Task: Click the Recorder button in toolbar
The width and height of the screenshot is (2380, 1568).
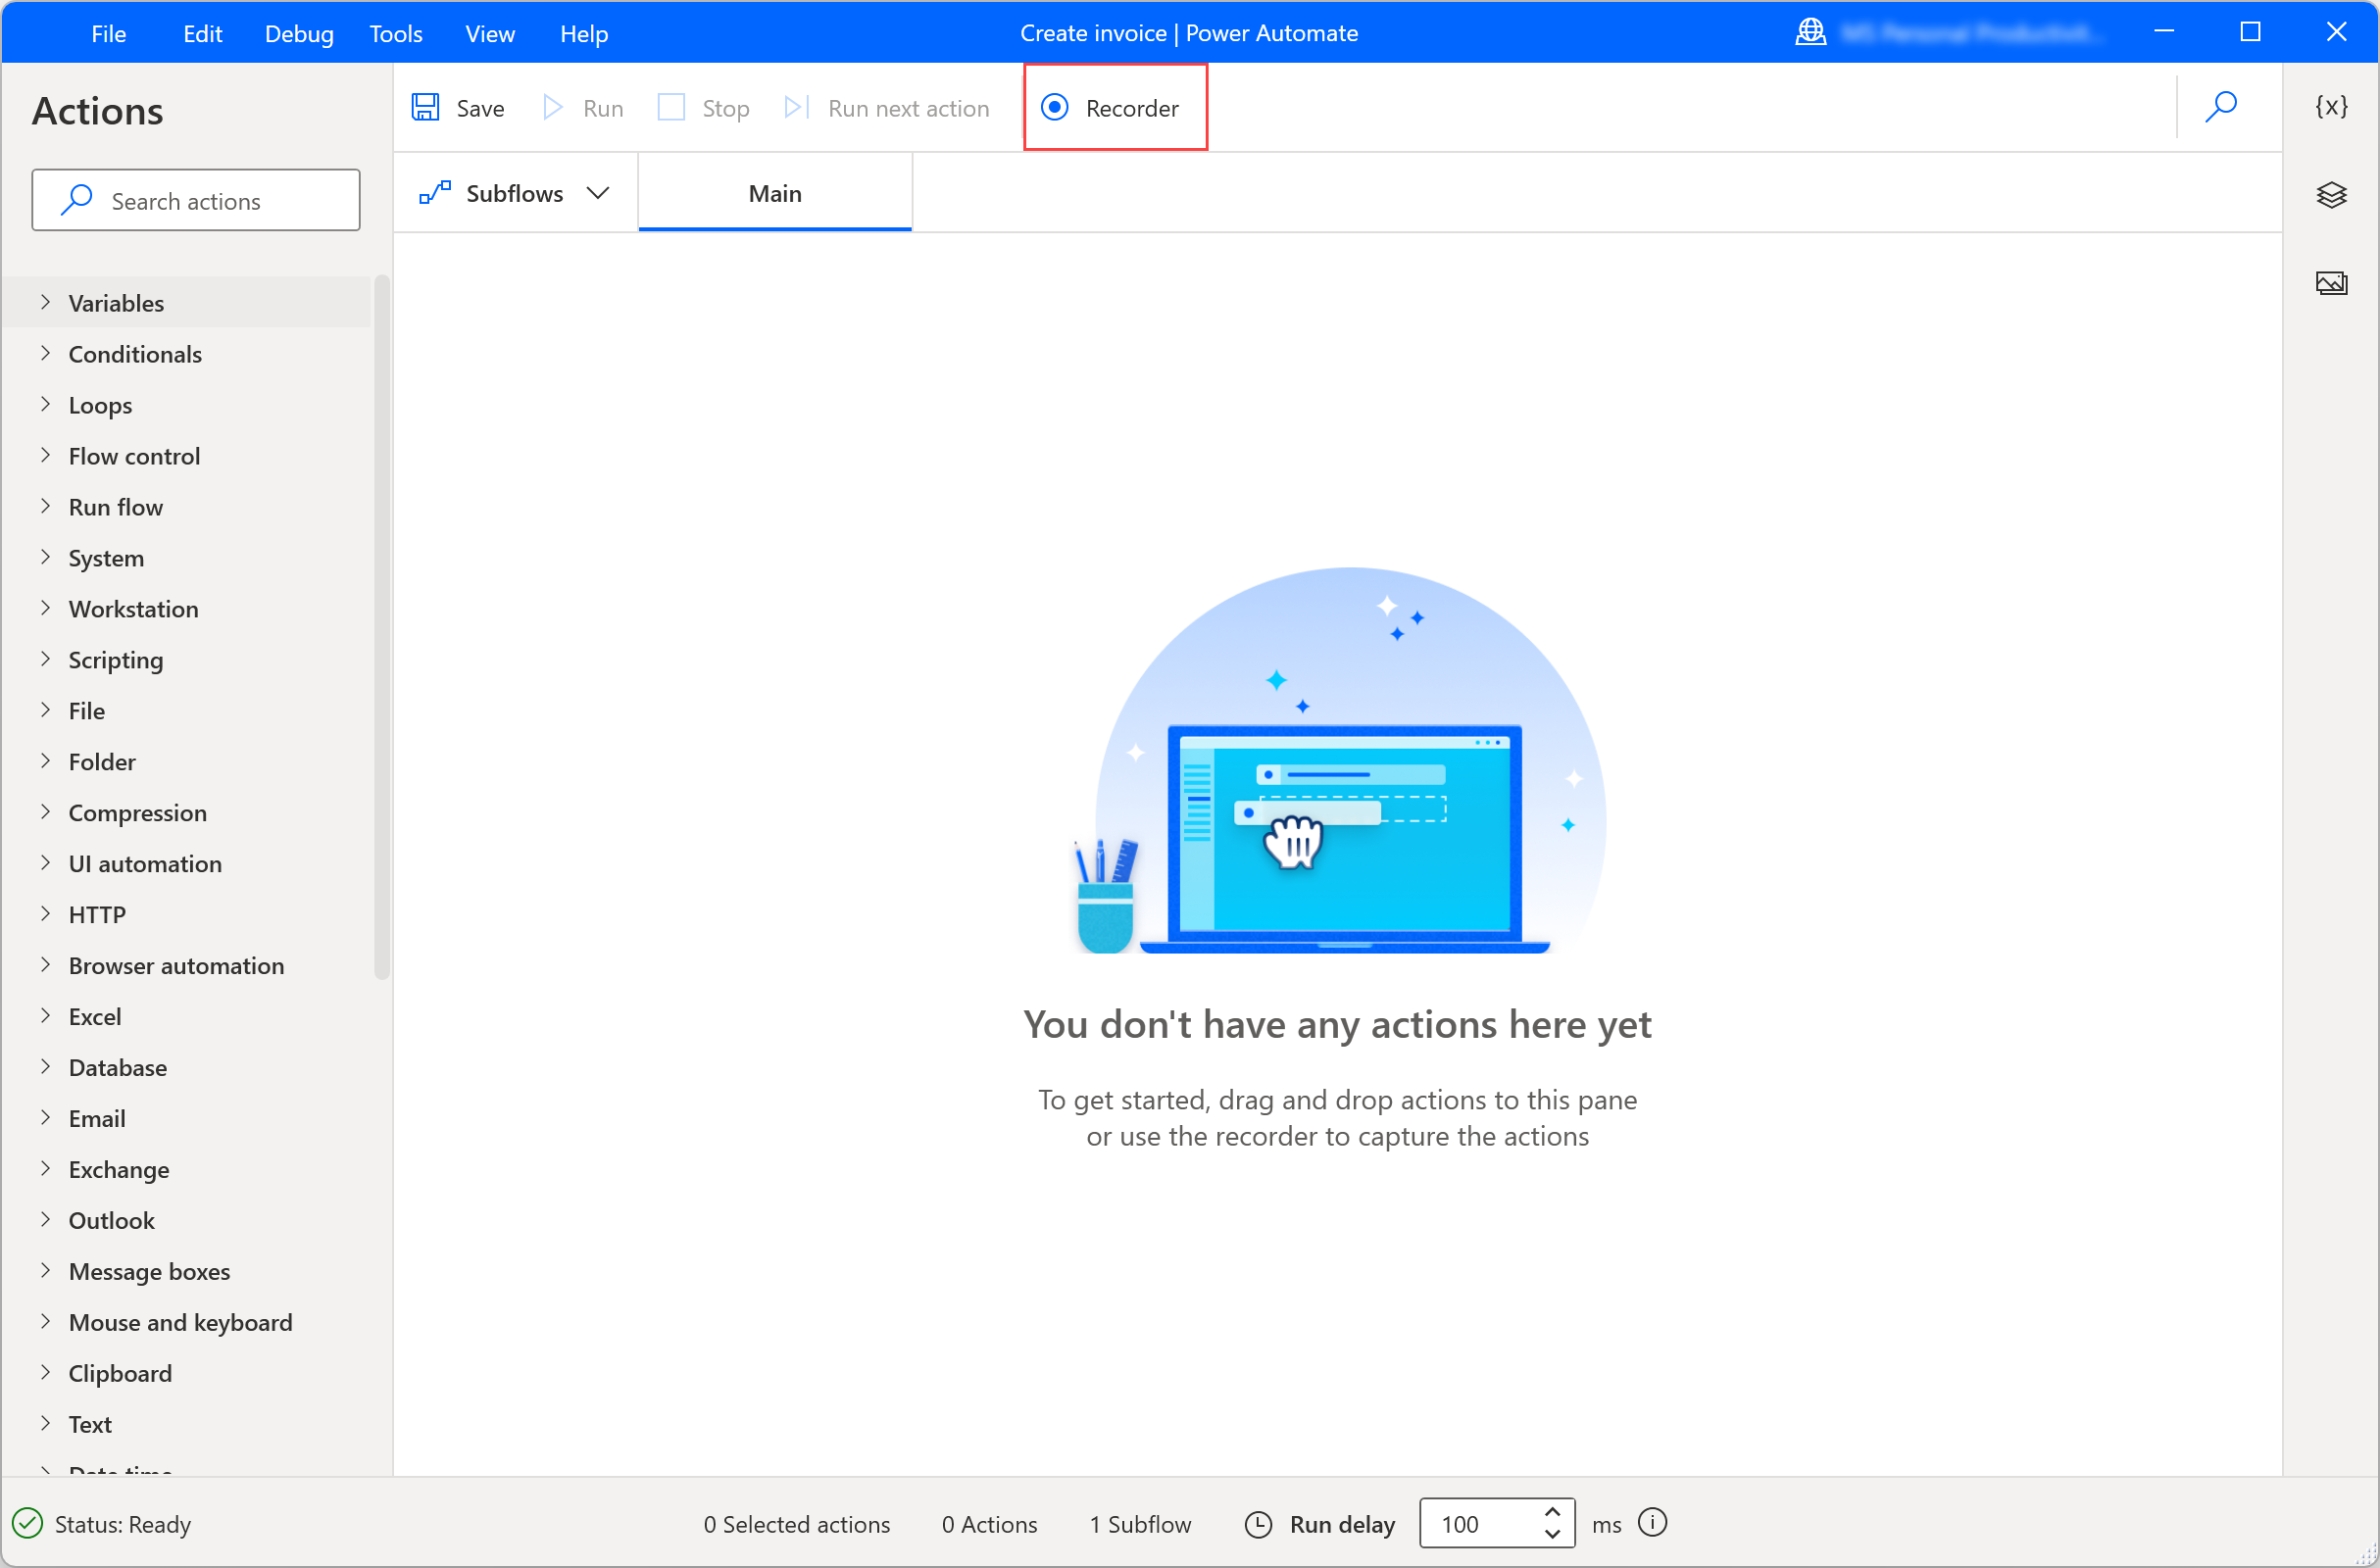Action: 1113,107
